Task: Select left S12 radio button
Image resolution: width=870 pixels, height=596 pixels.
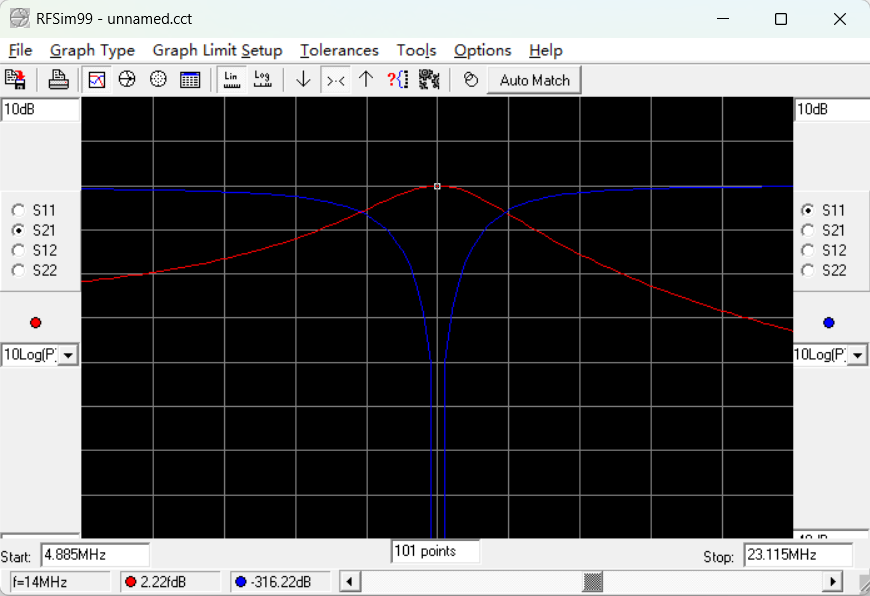Action: [18, 250]
